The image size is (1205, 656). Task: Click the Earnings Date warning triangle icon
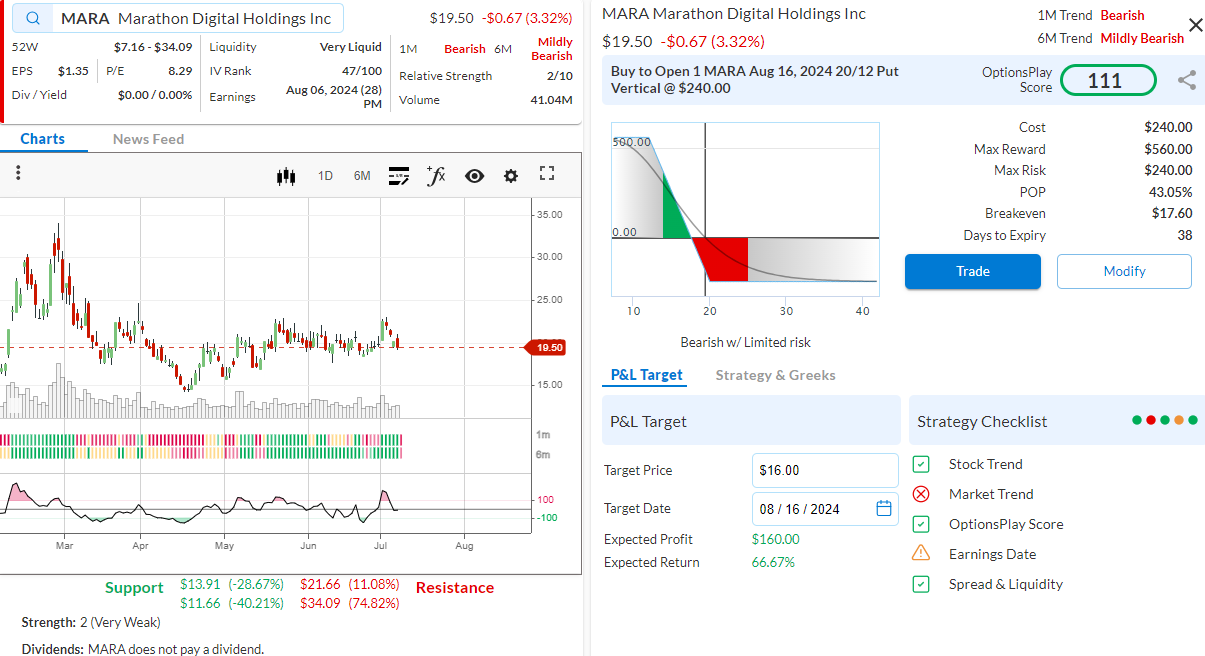pyautogui.click(x=921, y=553)
